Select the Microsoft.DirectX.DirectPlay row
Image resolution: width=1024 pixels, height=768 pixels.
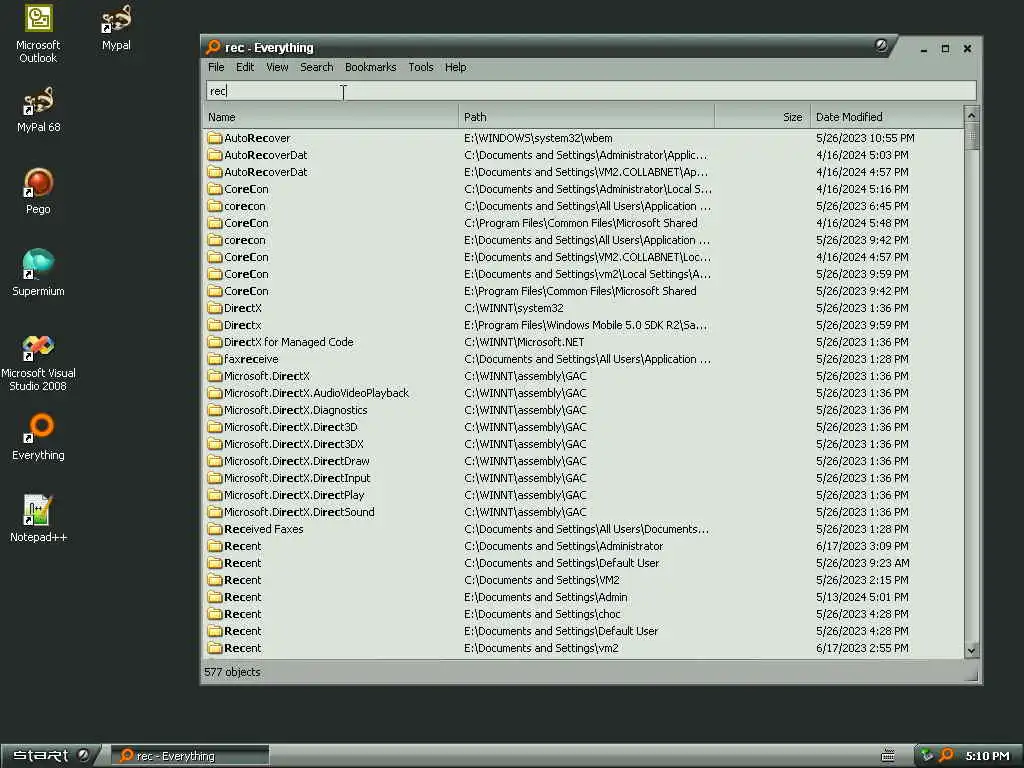tap(583, 495)
